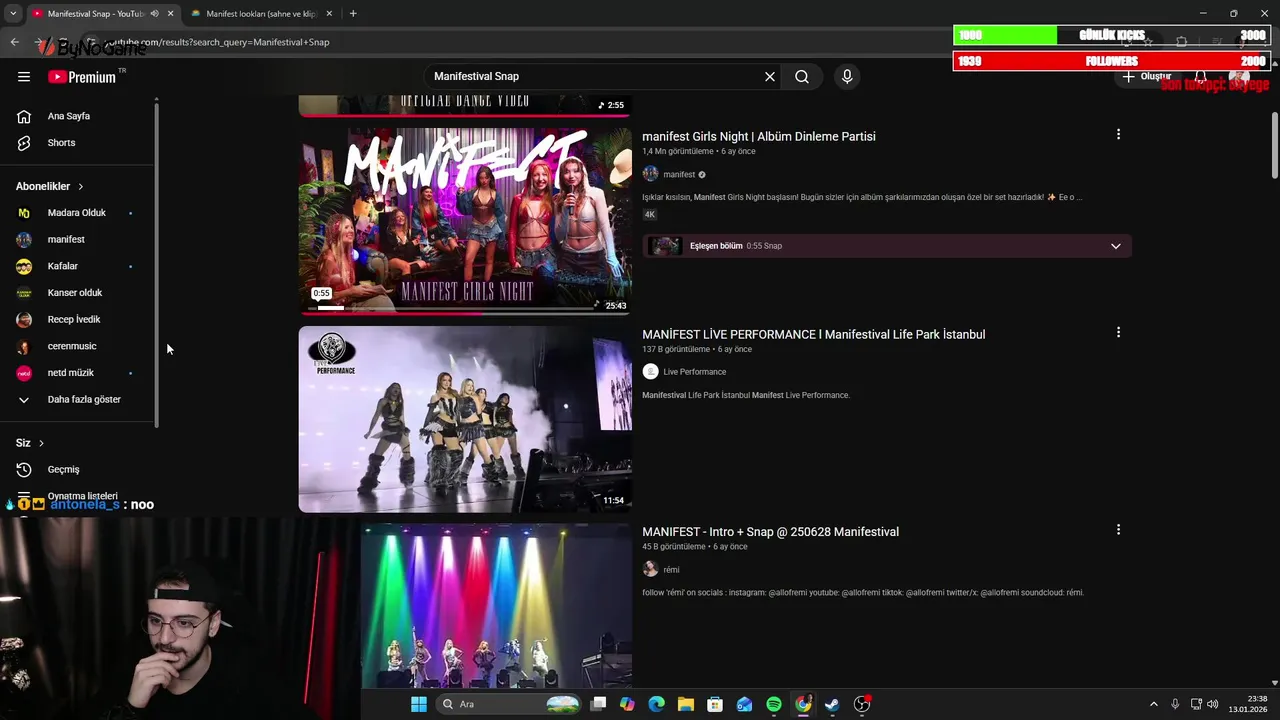Screen dimensions: 1280x720
Task: Open Spotify from the taskbar
Action: click(774, 704)
